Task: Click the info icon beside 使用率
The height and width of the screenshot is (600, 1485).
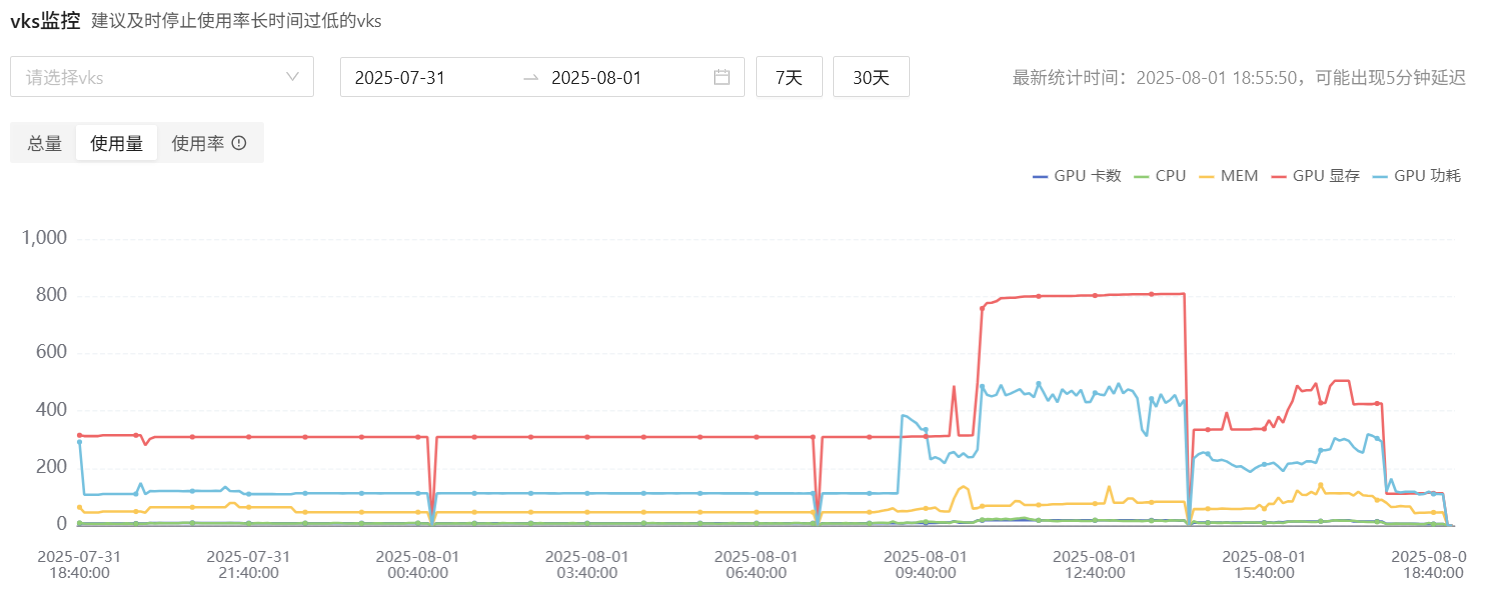Action: 239,143
